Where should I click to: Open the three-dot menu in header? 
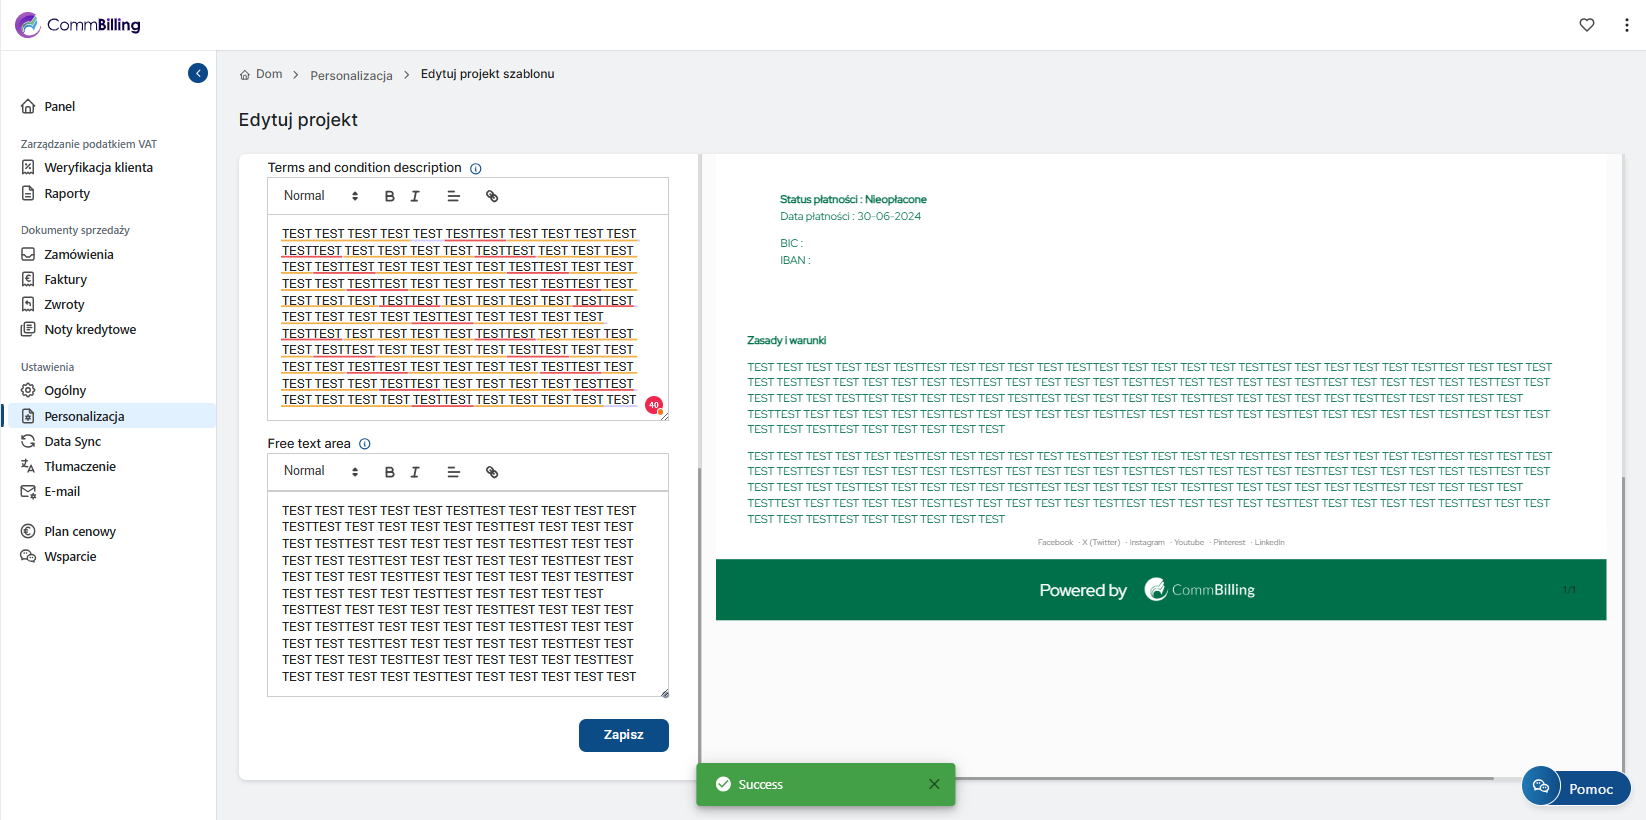[1626, 25]
